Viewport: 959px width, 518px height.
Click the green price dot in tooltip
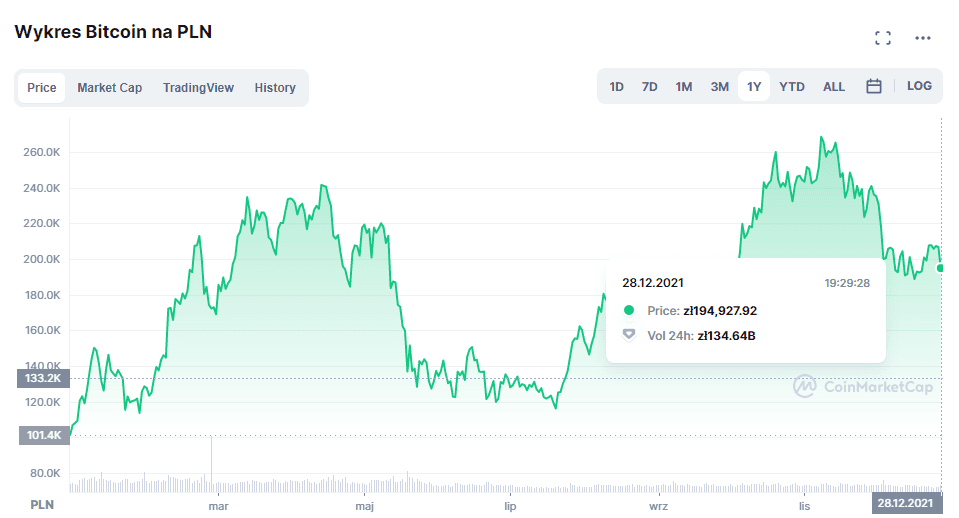coord(629,311)
